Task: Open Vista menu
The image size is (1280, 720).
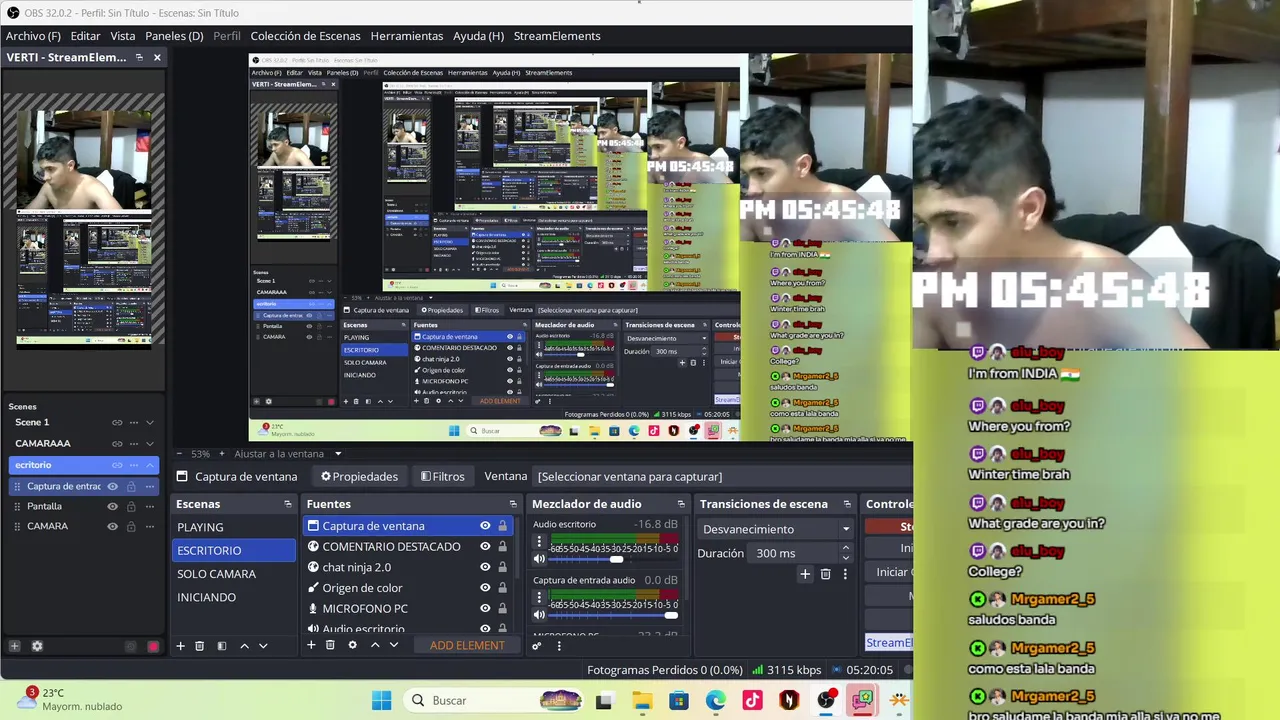Action: [x=123, y=36]
